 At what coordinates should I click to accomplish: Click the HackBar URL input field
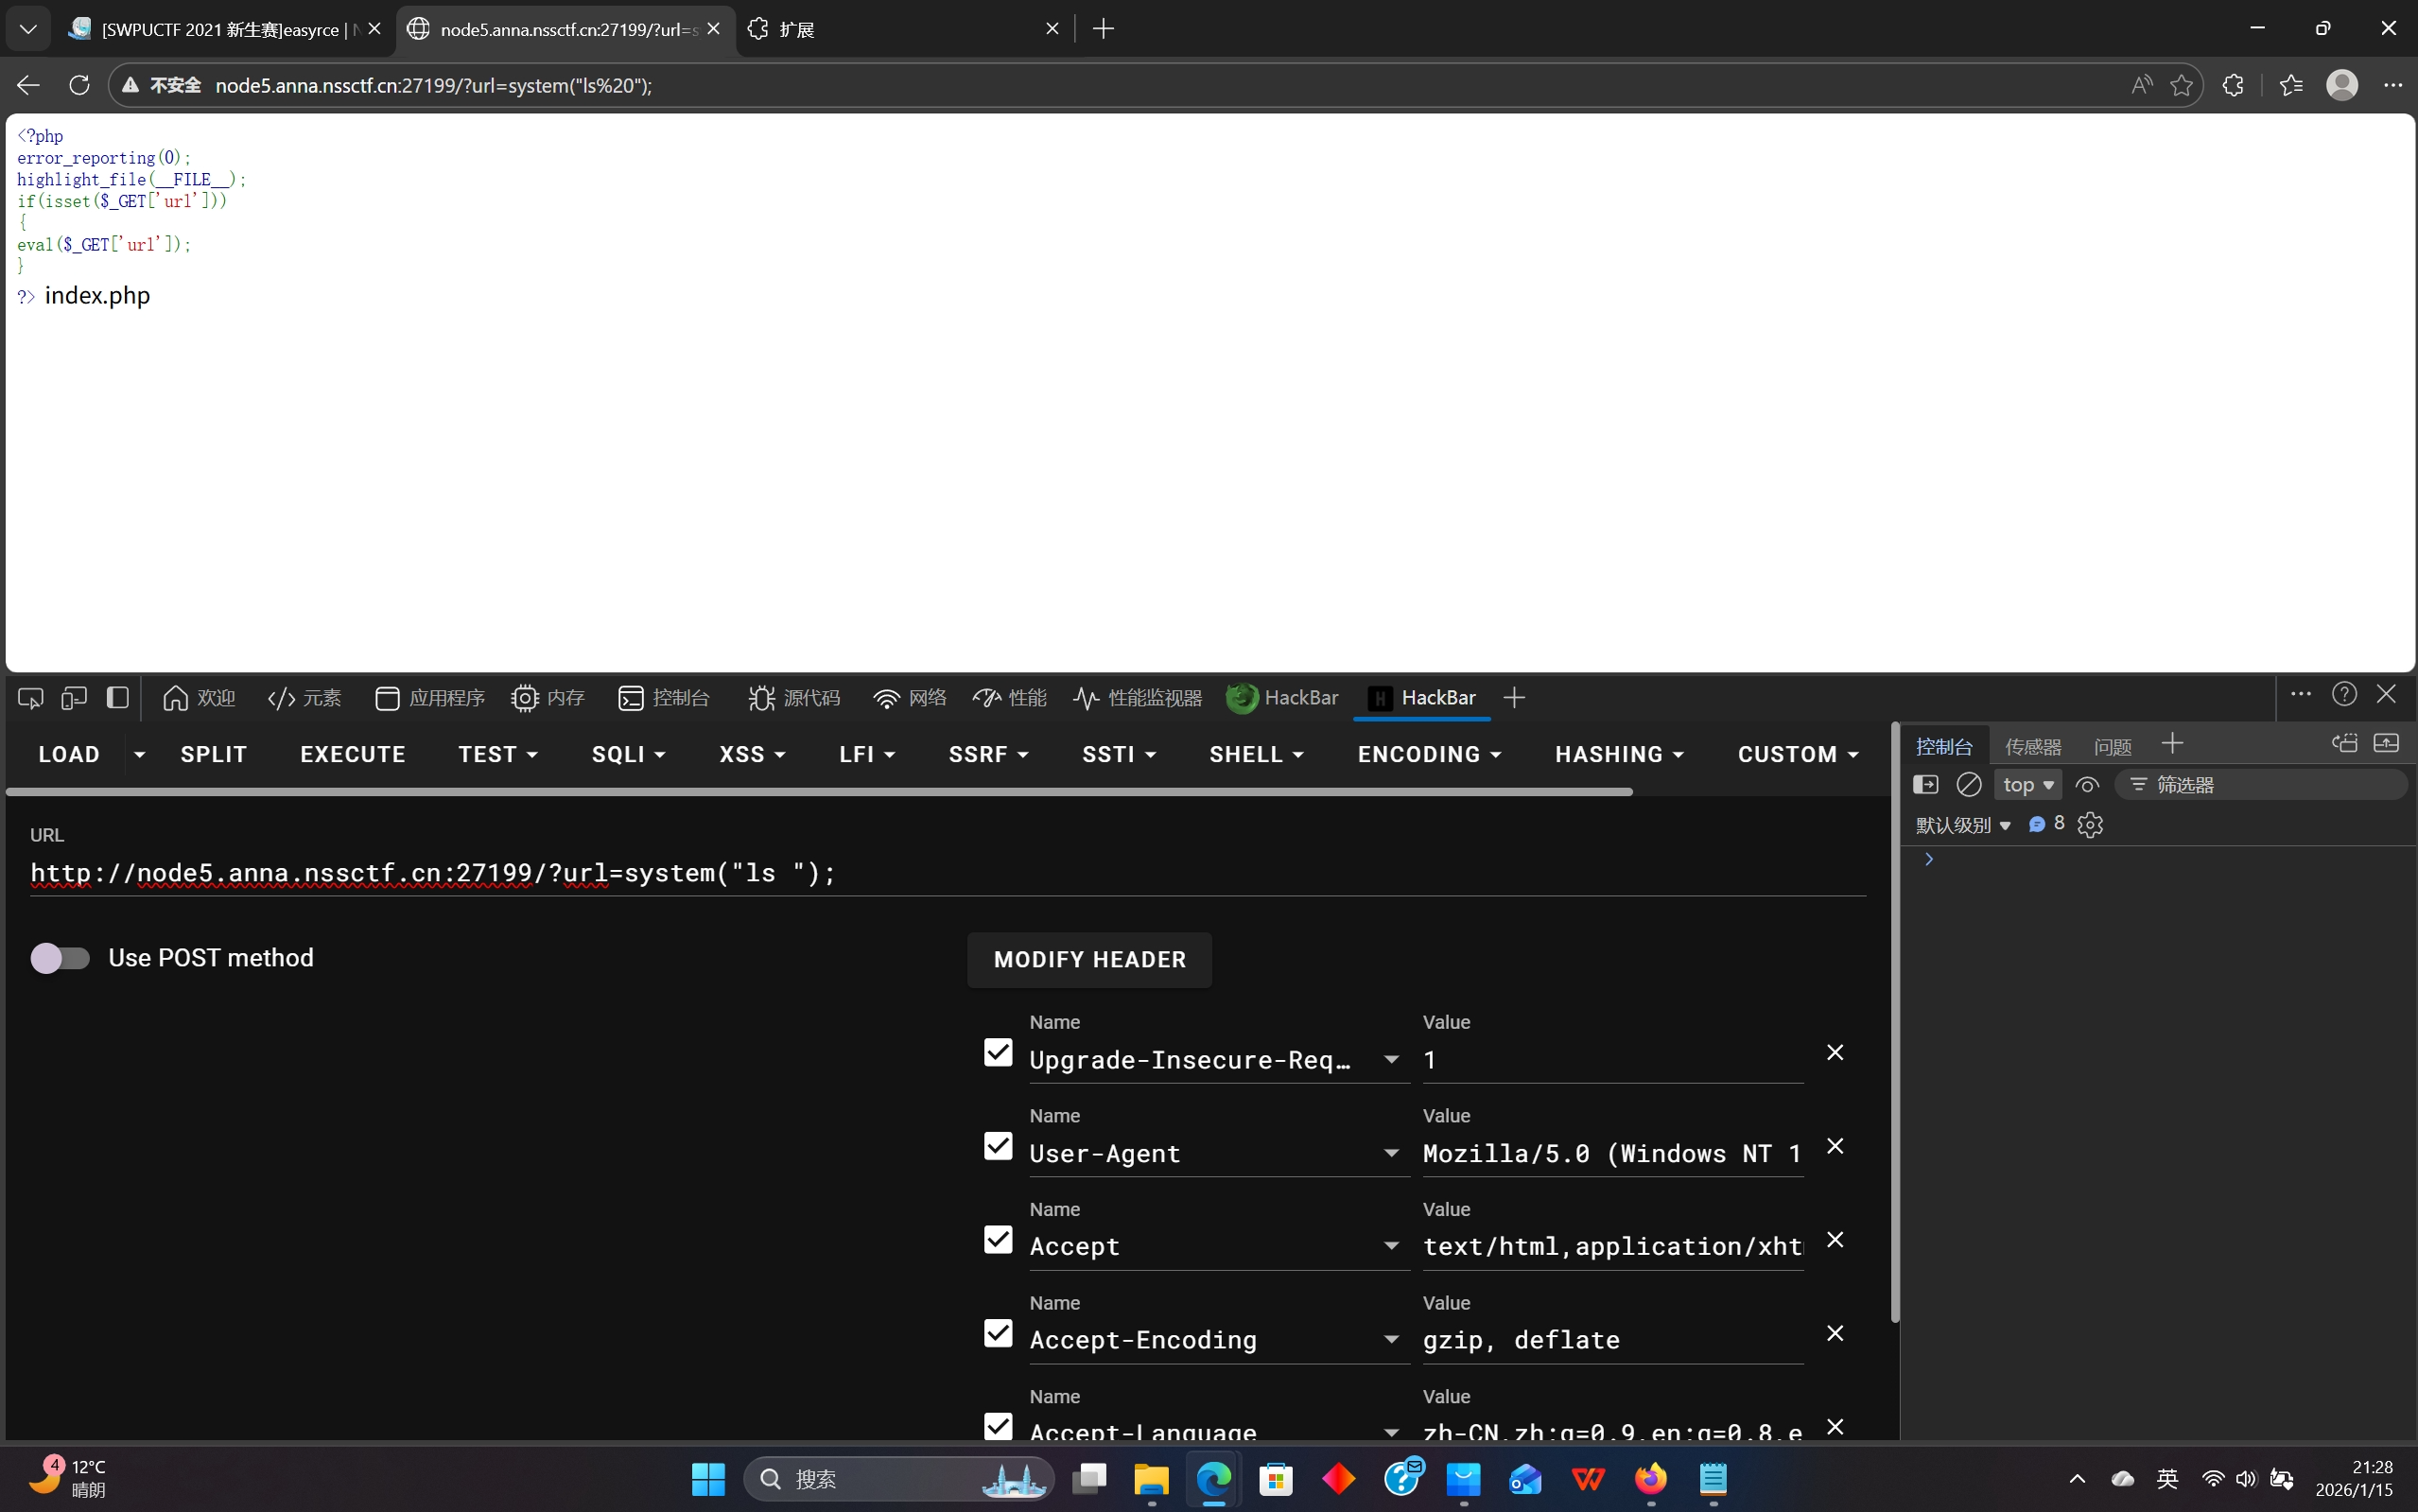click(900, 873)
